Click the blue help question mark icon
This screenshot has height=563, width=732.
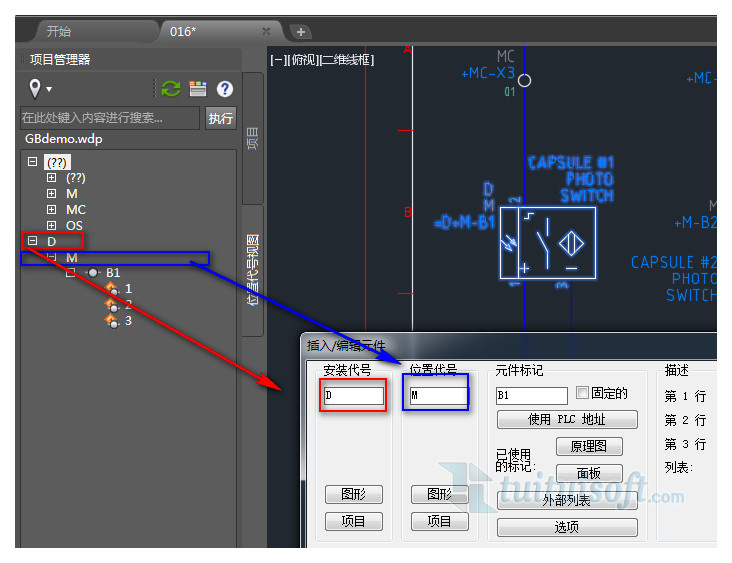tap(224, 89)
